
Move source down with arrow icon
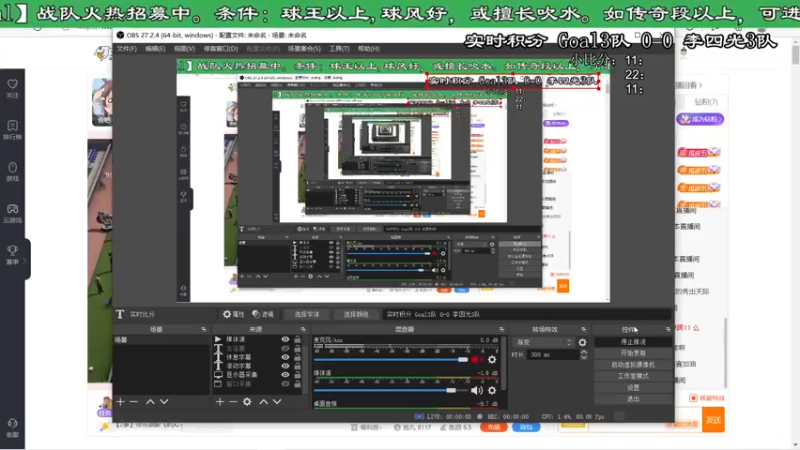pyautogui.click(x=277, y=402)
